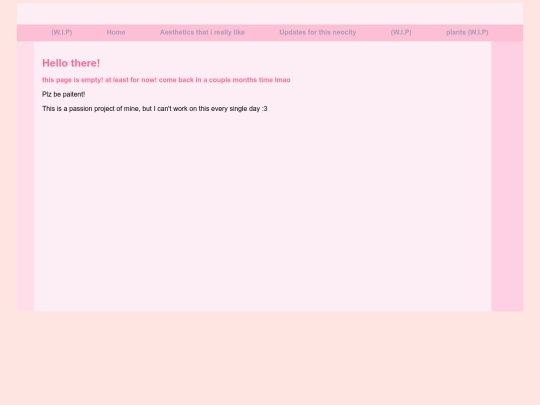Click the 'passion project of mine' sentence
This screenshot has width=540, height=405.
pyautogui.click(x=155, y=109)
